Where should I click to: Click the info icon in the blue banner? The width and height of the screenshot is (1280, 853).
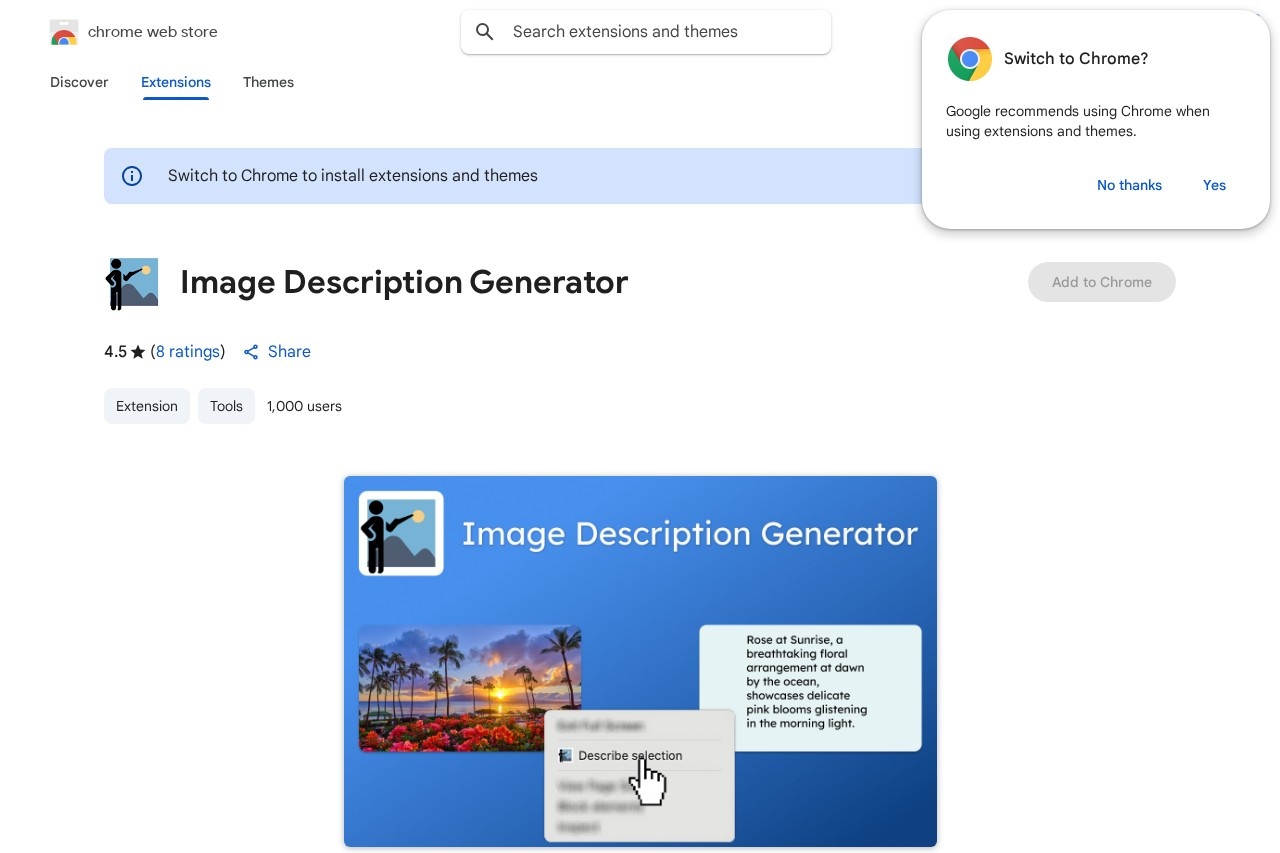pyautogui.click(x=132, y=176)
